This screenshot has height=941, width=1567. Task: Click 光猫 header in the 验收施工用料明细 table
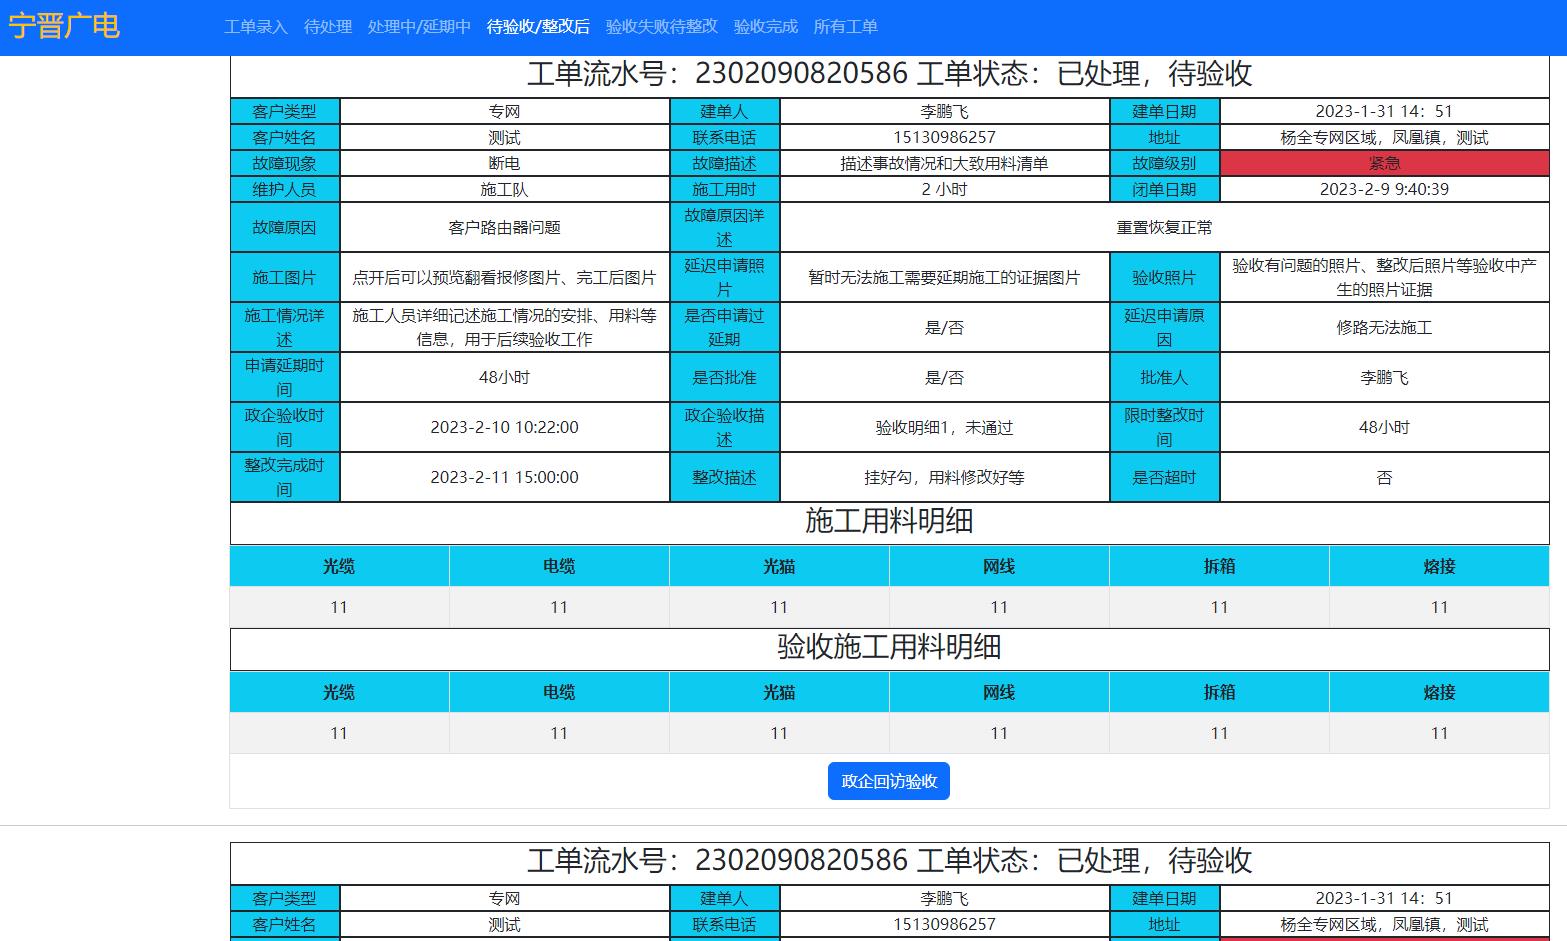coord(779,692)
